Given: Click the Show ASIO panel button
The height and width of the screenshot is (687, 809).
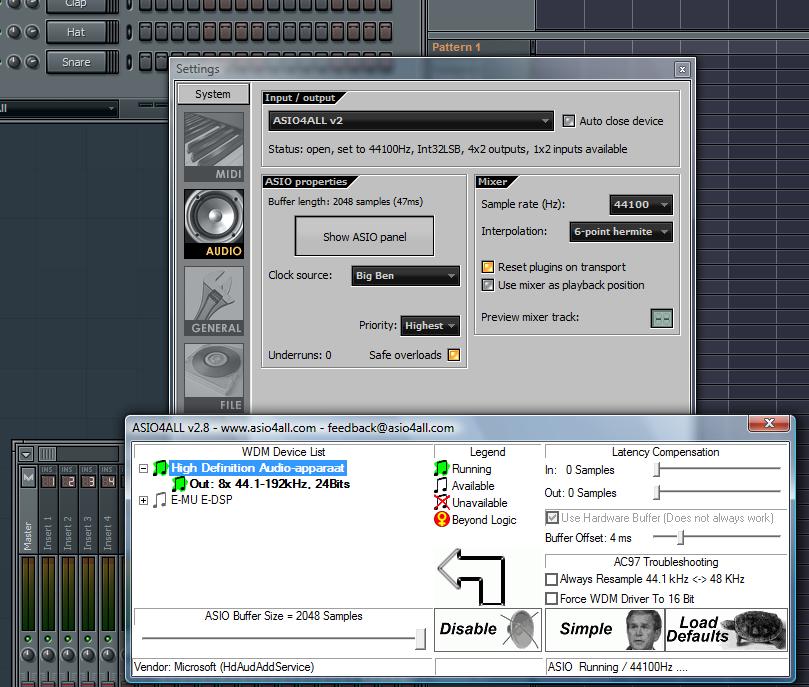Looking at the screenshot, I should click(364, 236).
